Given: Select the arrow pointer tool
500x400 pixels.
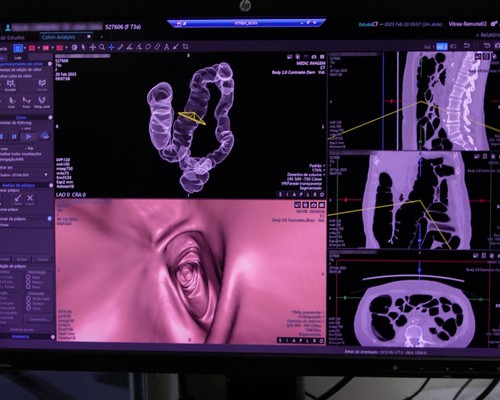Looking at the screenshot, I should coord(83,47).
